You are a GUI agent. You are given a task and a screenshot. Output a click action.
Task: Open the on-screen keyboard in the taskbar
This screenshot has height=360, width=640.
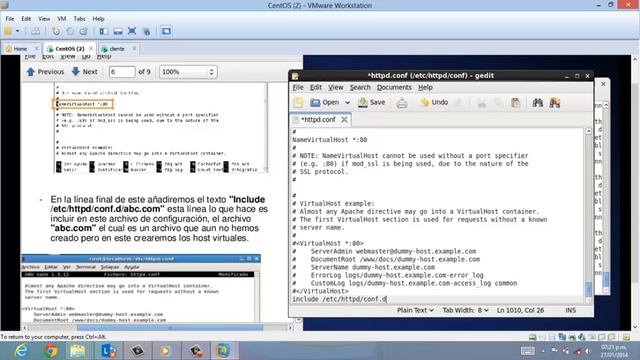[x=527, y=351]
